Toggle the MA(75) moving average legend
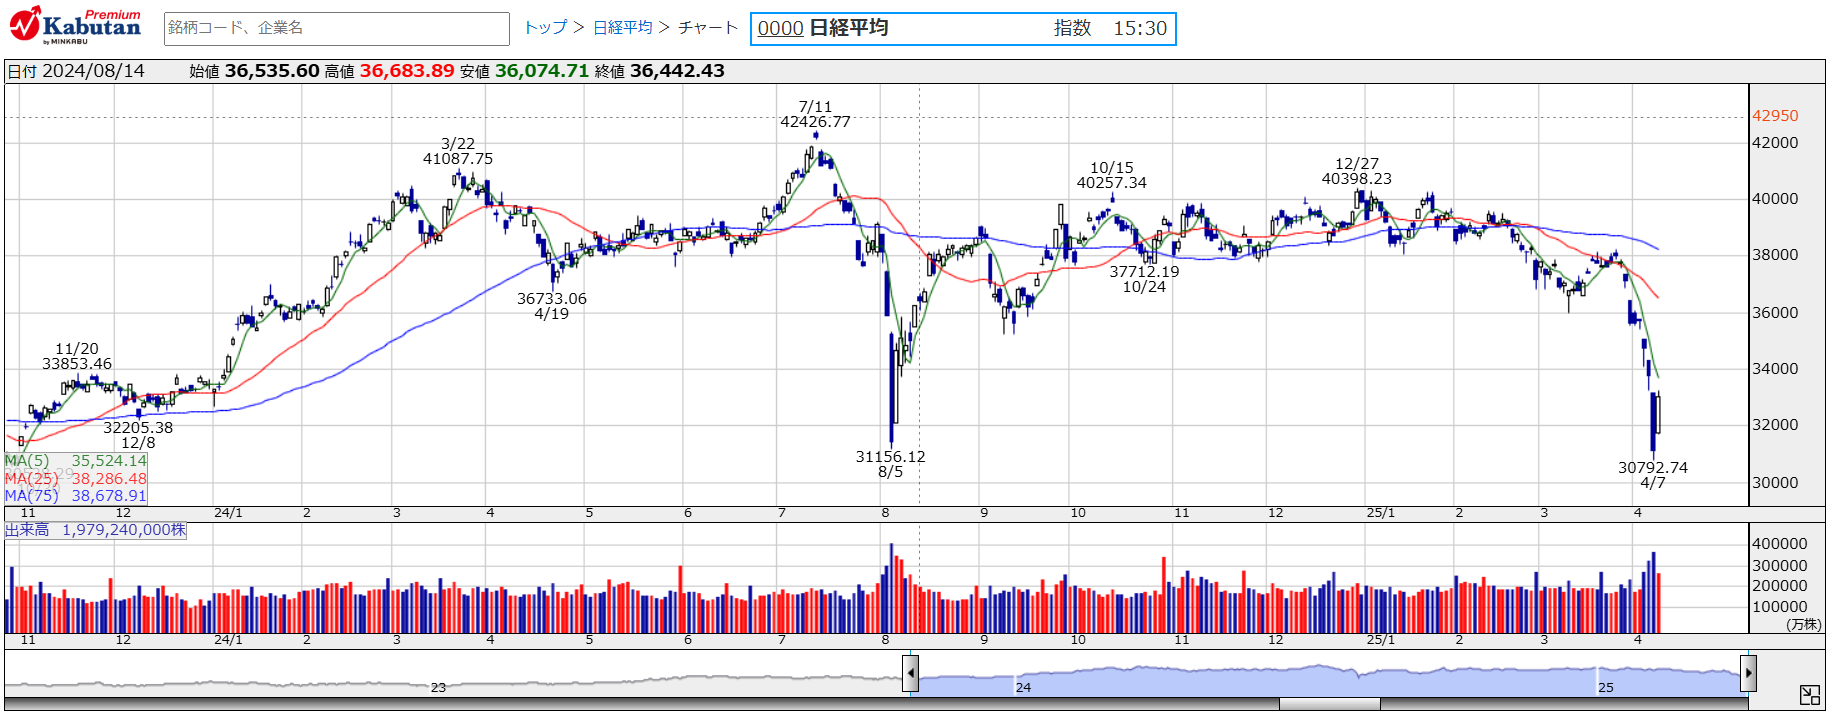This screenshot has width=1826, height=714. click(76, 496)
